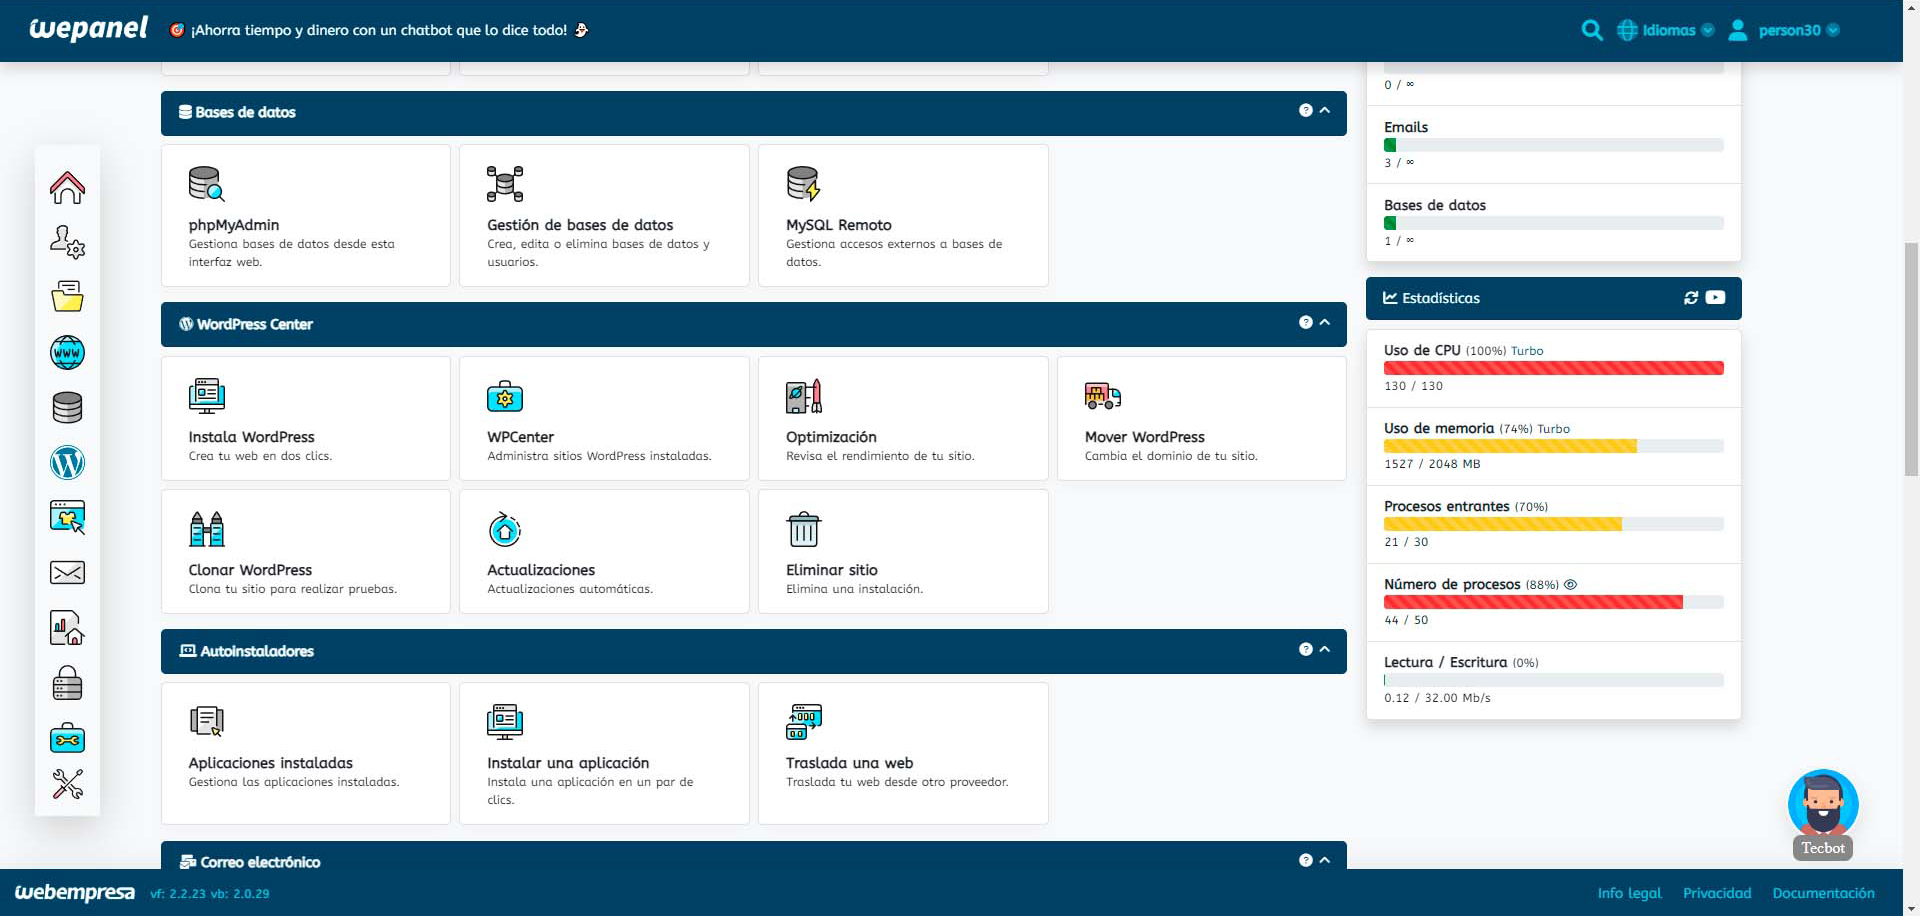Click the wepanel logo

pos(89,29)
